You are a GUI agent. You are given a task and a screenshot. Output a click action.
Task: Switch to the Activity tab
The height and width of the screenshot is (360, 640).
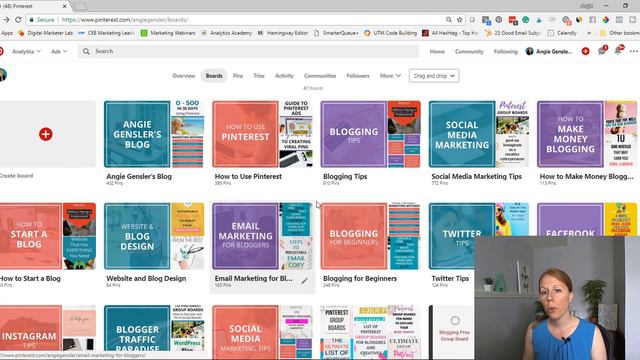click(284, 76)
